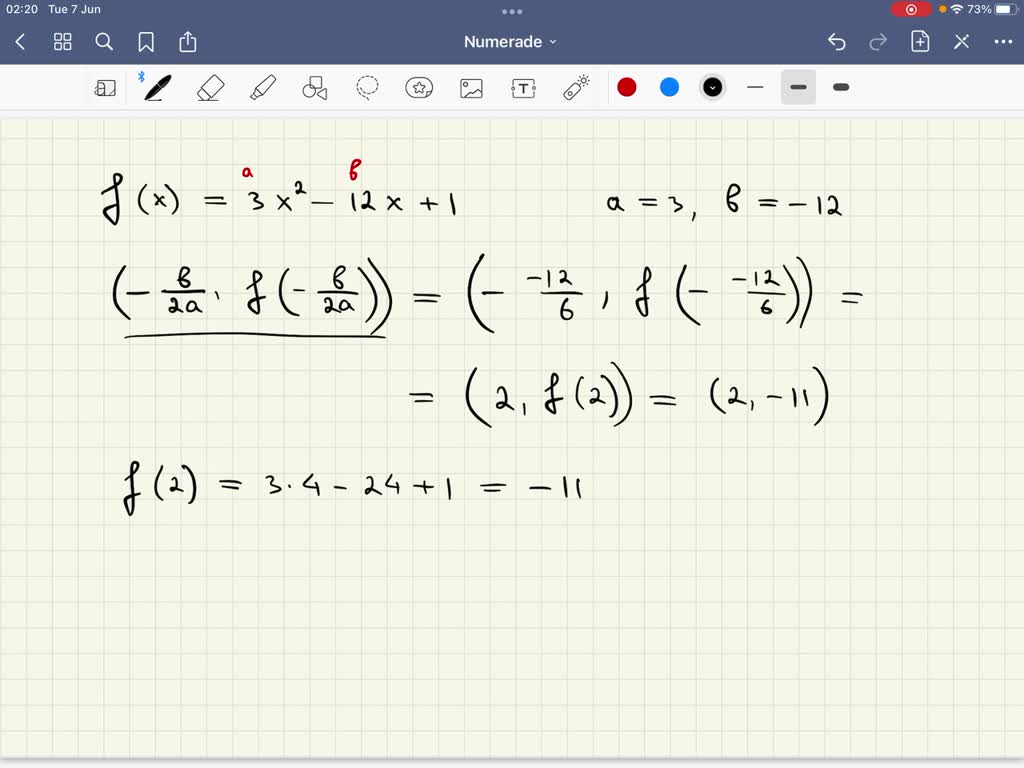Select the Laser pointer tool
The image size is (1024, 768).
(x=576, y=88)
